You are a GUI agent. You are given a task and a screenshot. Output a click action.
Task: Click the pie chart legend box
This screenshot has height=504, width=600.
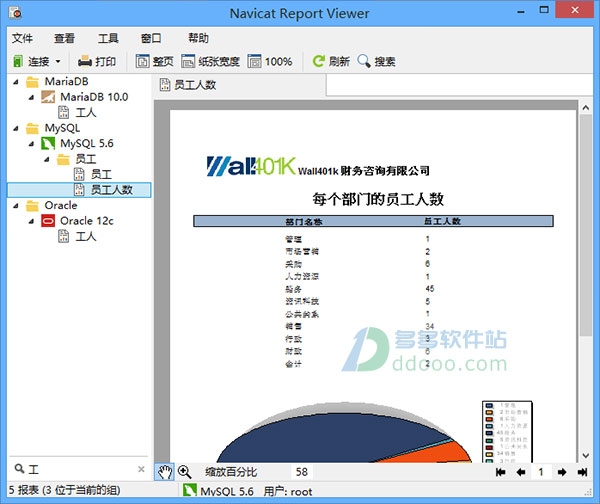[507, 432]
